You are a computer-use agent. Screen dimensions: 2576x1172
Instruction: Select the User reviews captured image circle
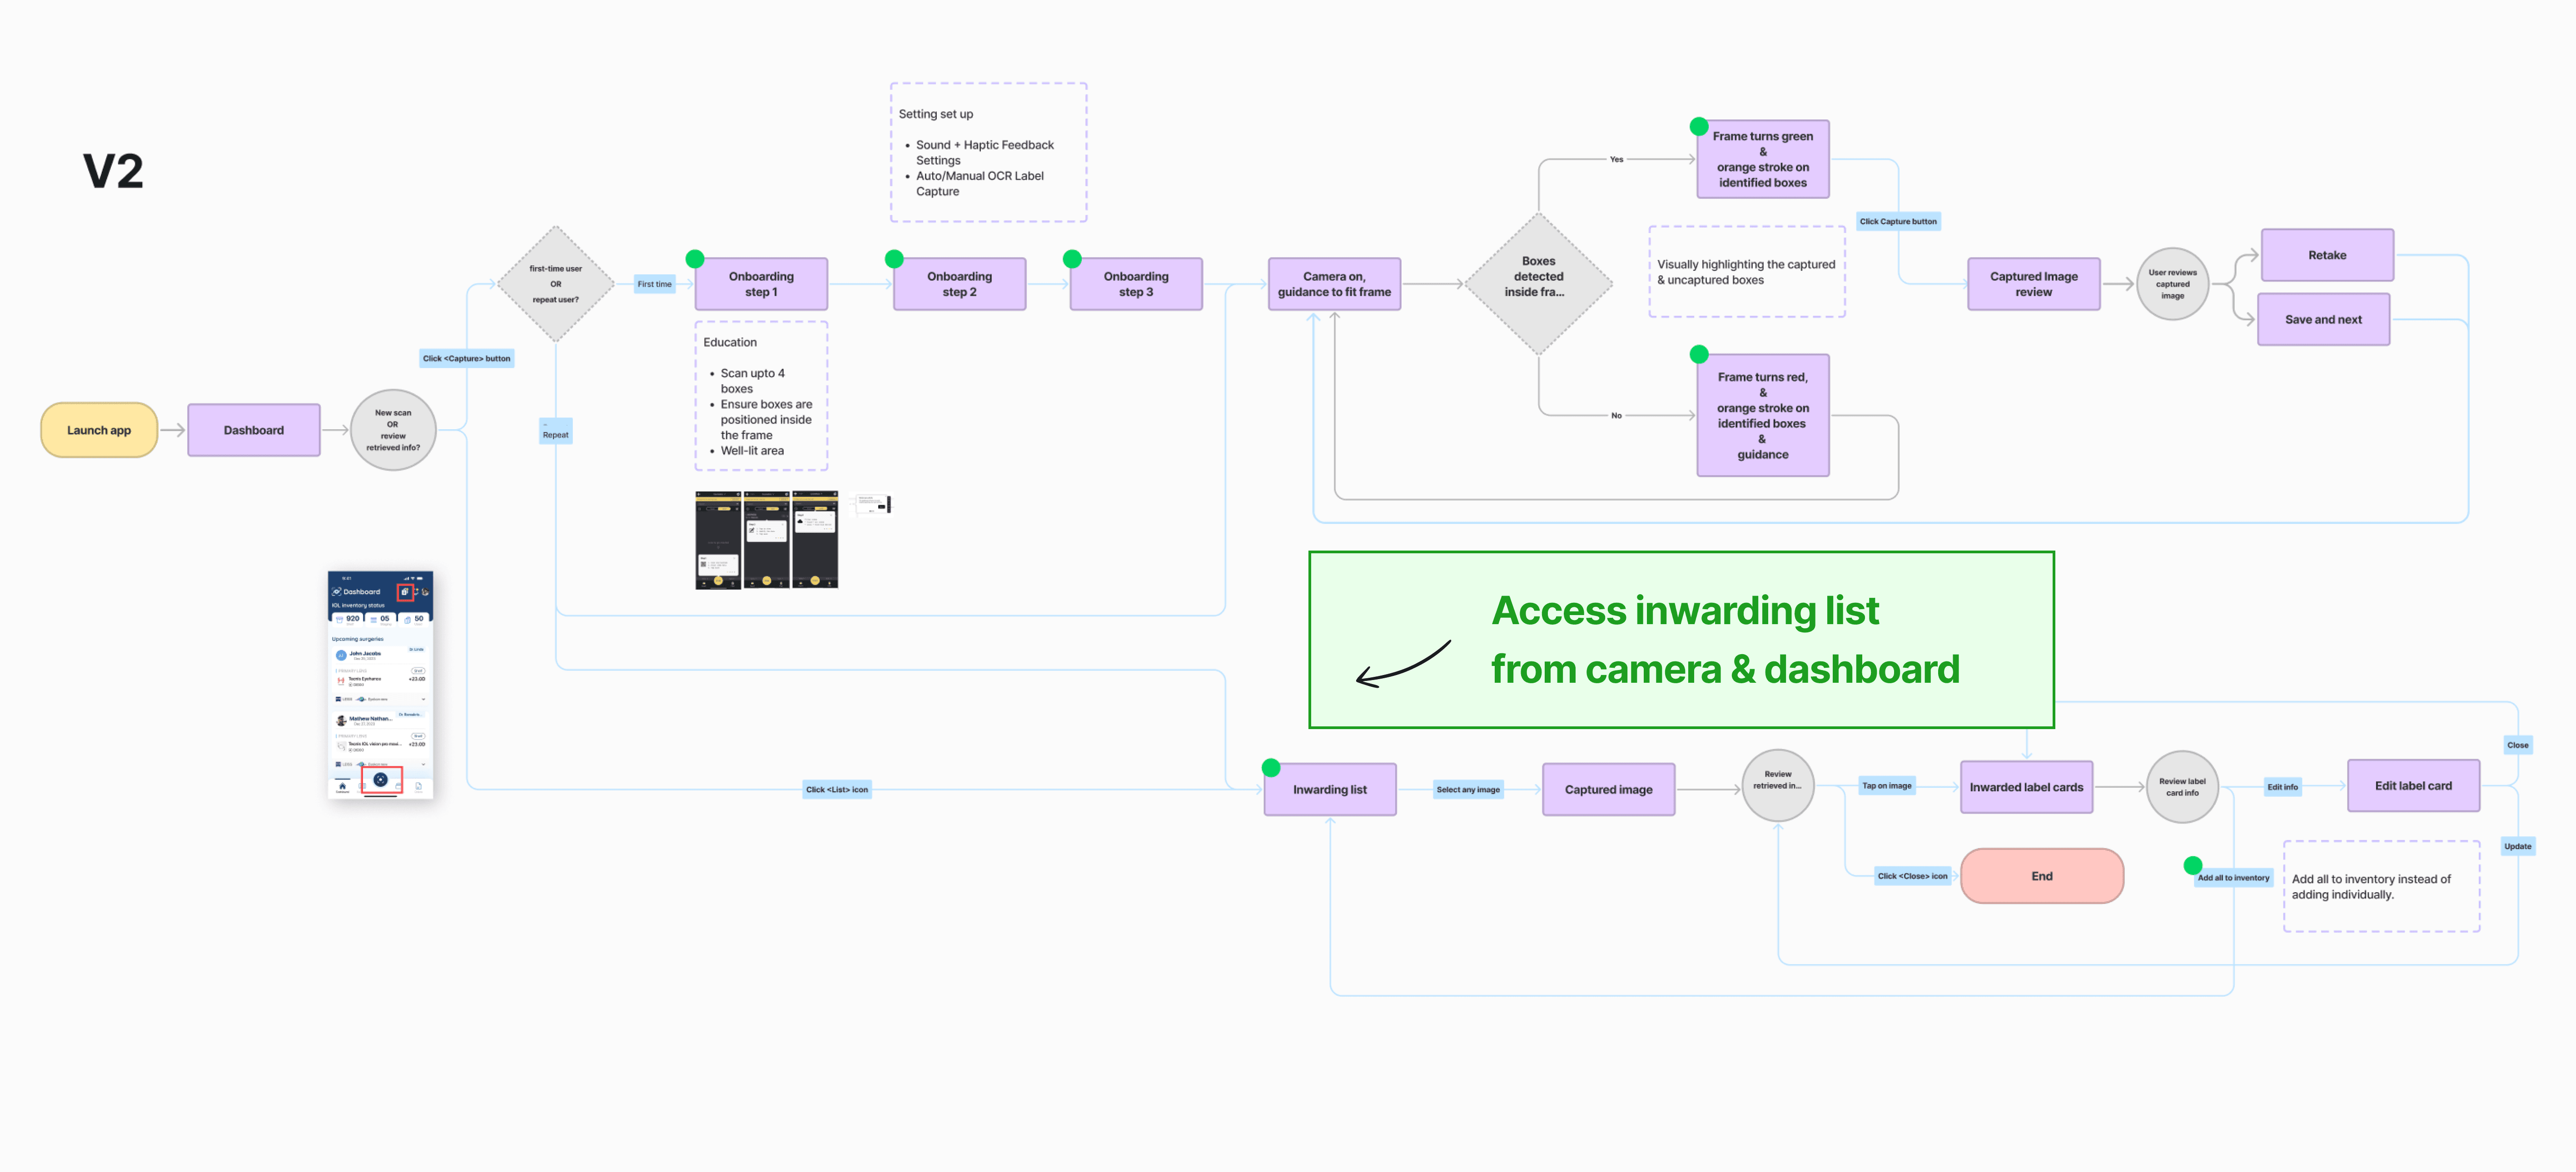point(2172,284)
